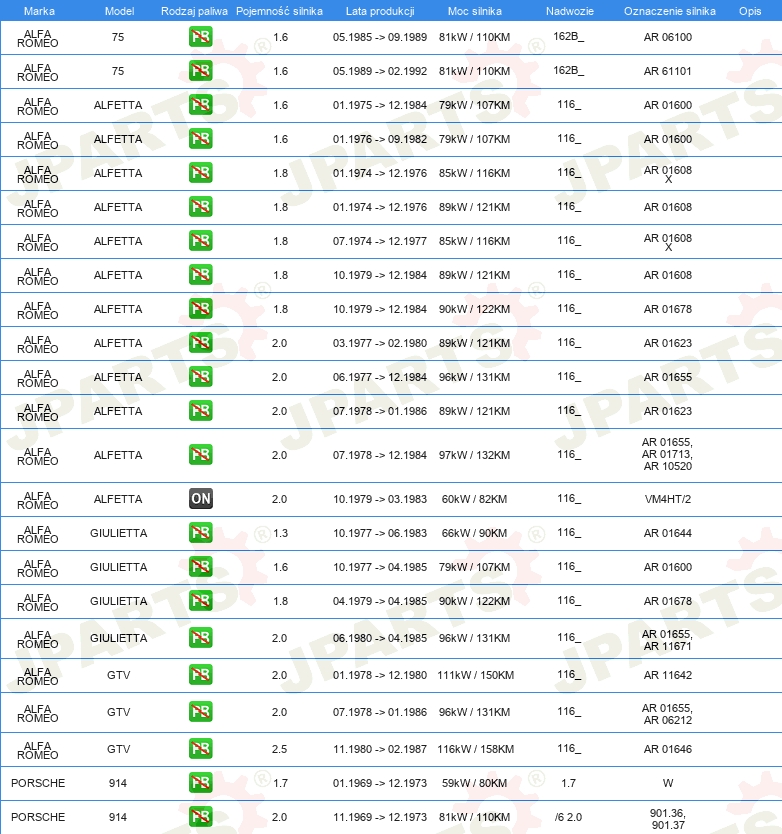This screenshot has width=782, height=834.
Task: Click date range 10.1977 -> 06.1983
Action: 380,533
